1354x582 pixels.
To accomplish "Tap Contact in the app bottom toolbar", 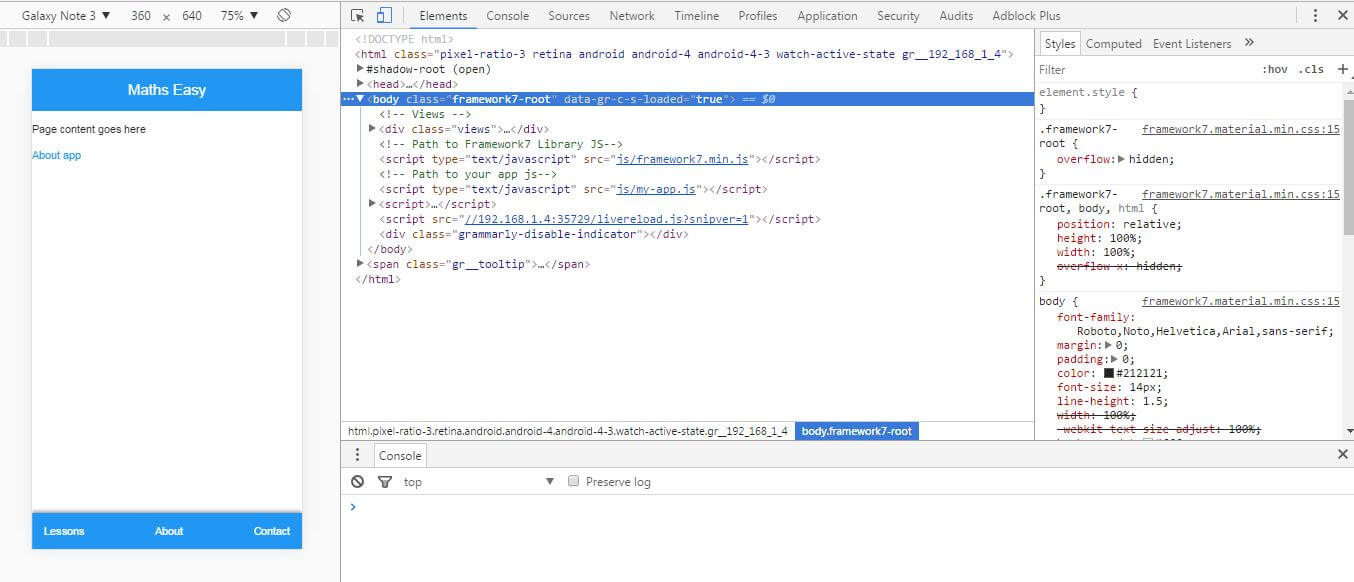I will (271, 531).
